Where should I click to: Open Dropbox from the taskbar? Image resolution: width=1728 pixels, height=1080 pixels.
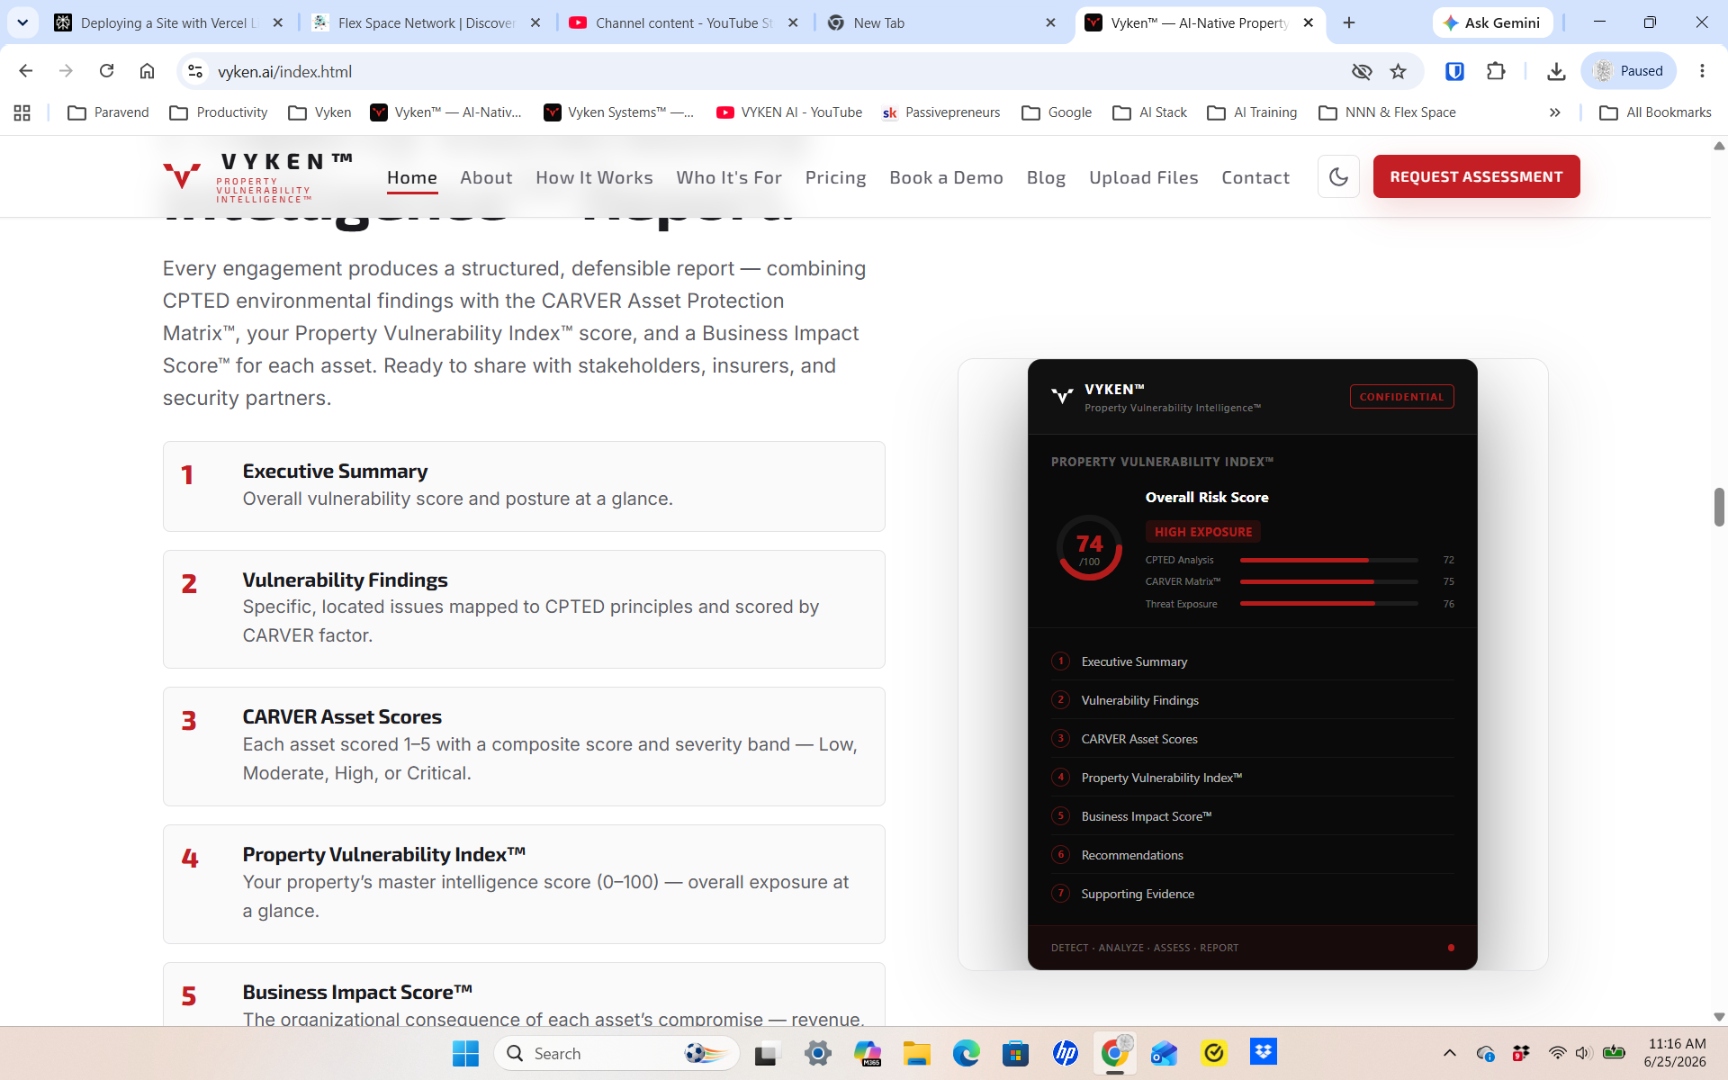(x=1263, y=1053)
